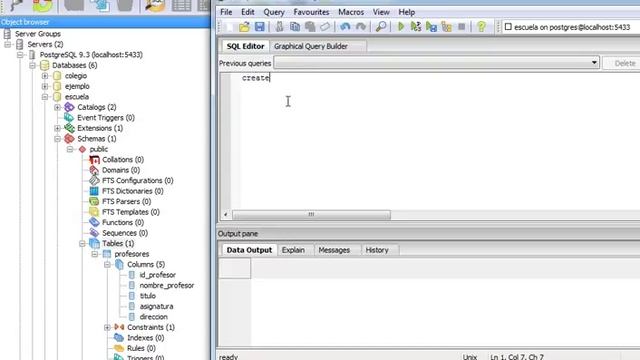The height and width of the screenshot is (360, 640).
Task: Select the Collations (0) node
Action: click(x=123, y=160)
